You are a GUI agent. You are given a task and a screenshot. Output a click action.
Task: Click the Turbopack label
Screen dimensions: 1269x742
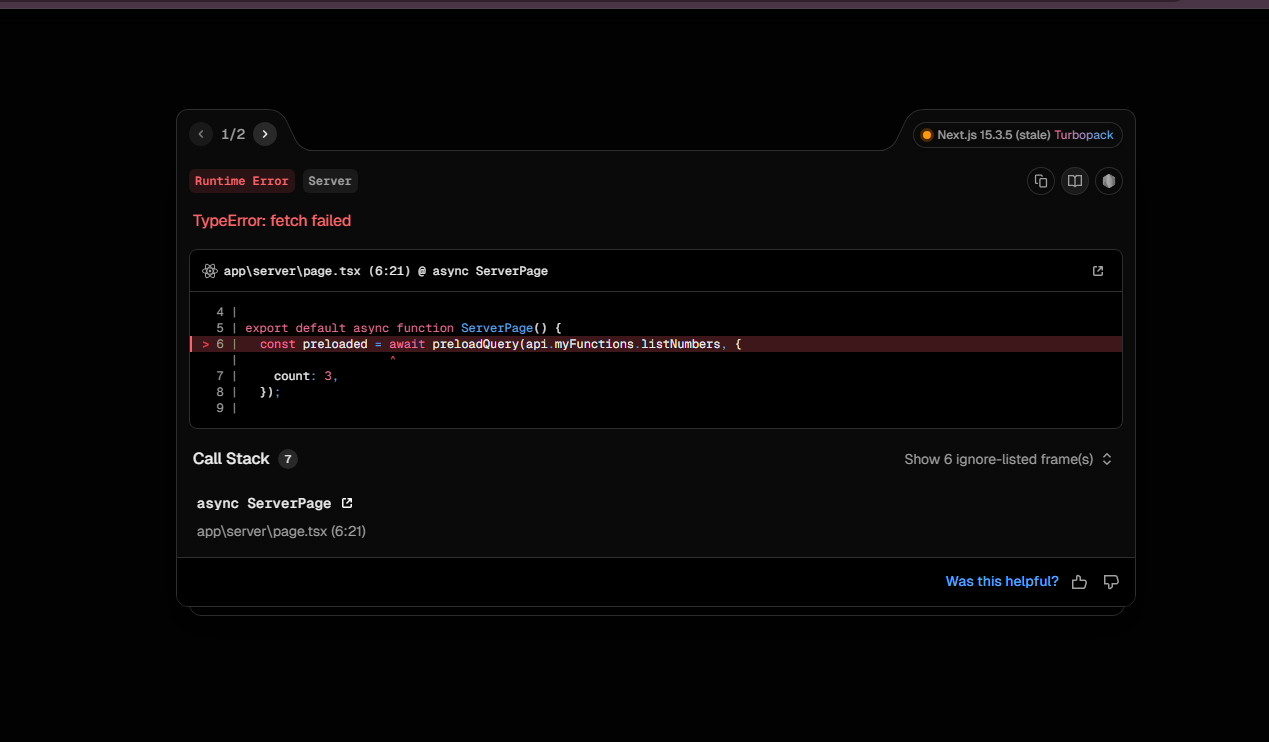pyautogui.click(x=1084, y=135)
